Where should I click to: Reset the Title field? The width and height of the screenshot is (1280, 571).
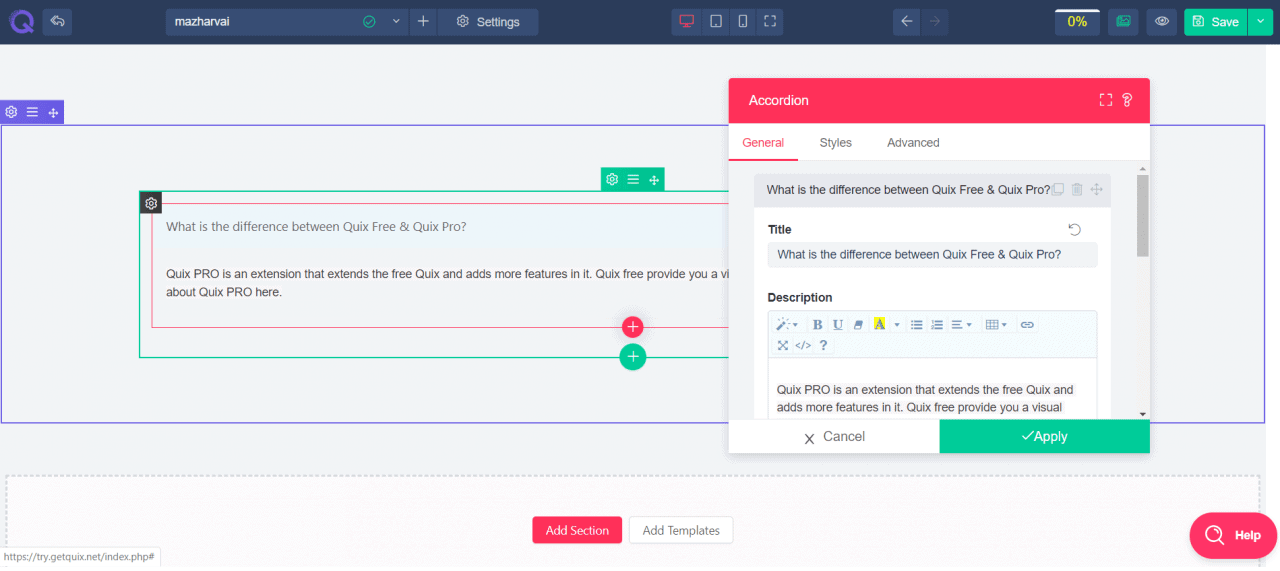[x=1075, y=230]
